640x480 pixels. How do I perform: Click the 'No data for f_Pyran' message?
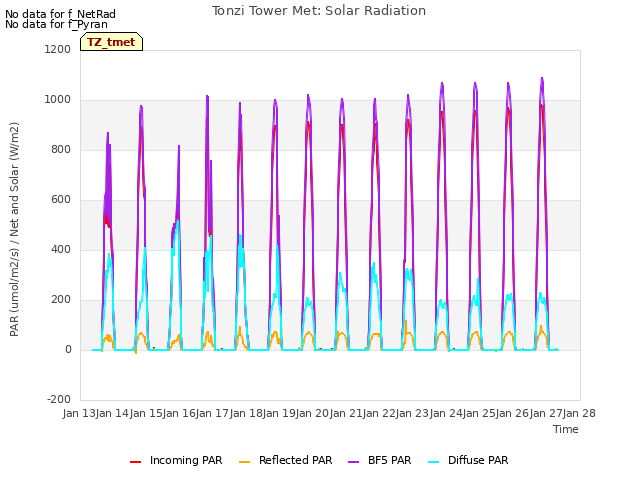coord(56,24)
